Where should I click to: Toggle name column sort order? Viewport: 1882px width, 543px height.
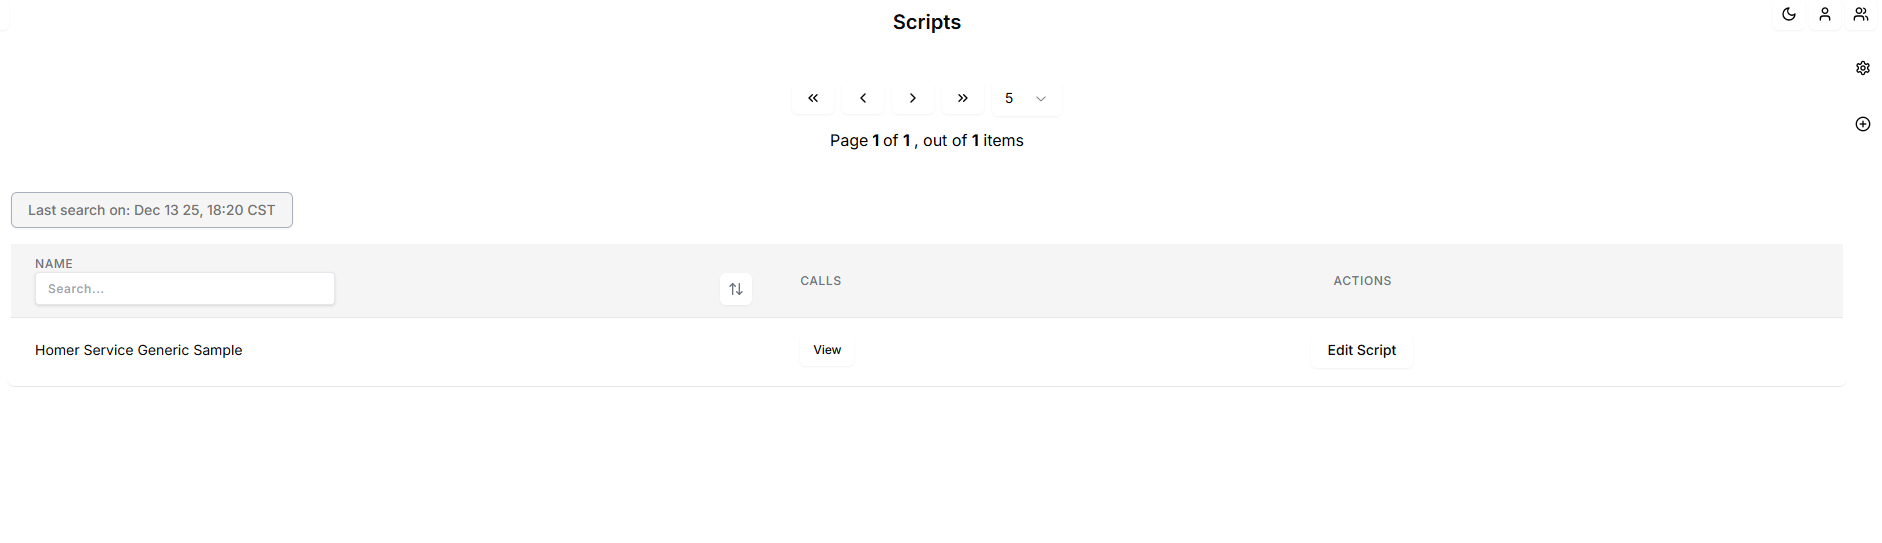(x=736, y=289)
